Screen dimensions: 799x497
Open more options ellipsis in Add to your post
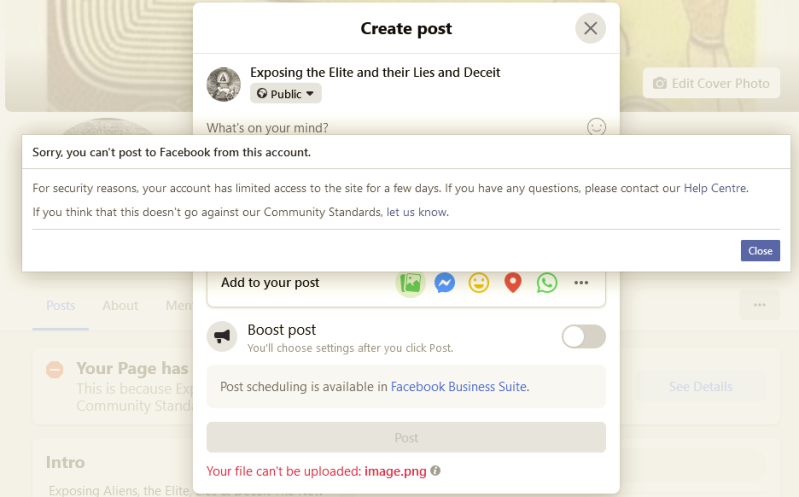click(x=581, y=283)
